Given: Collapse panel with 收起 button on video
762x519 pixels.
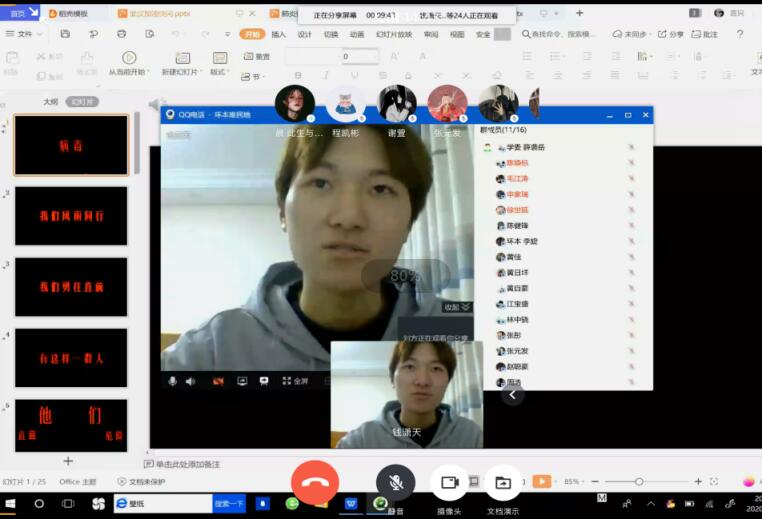Looking at the screenshot, I should tap(457, 307).
